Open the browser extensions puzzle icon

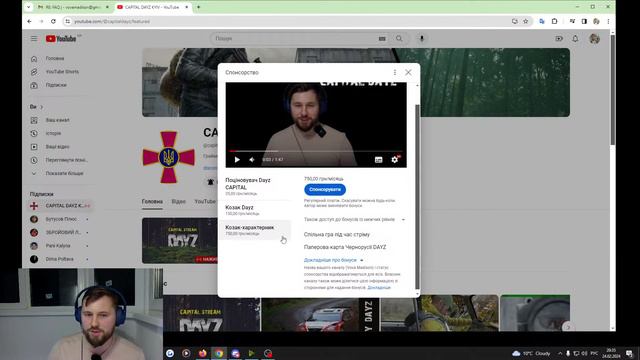click(554, 21)
